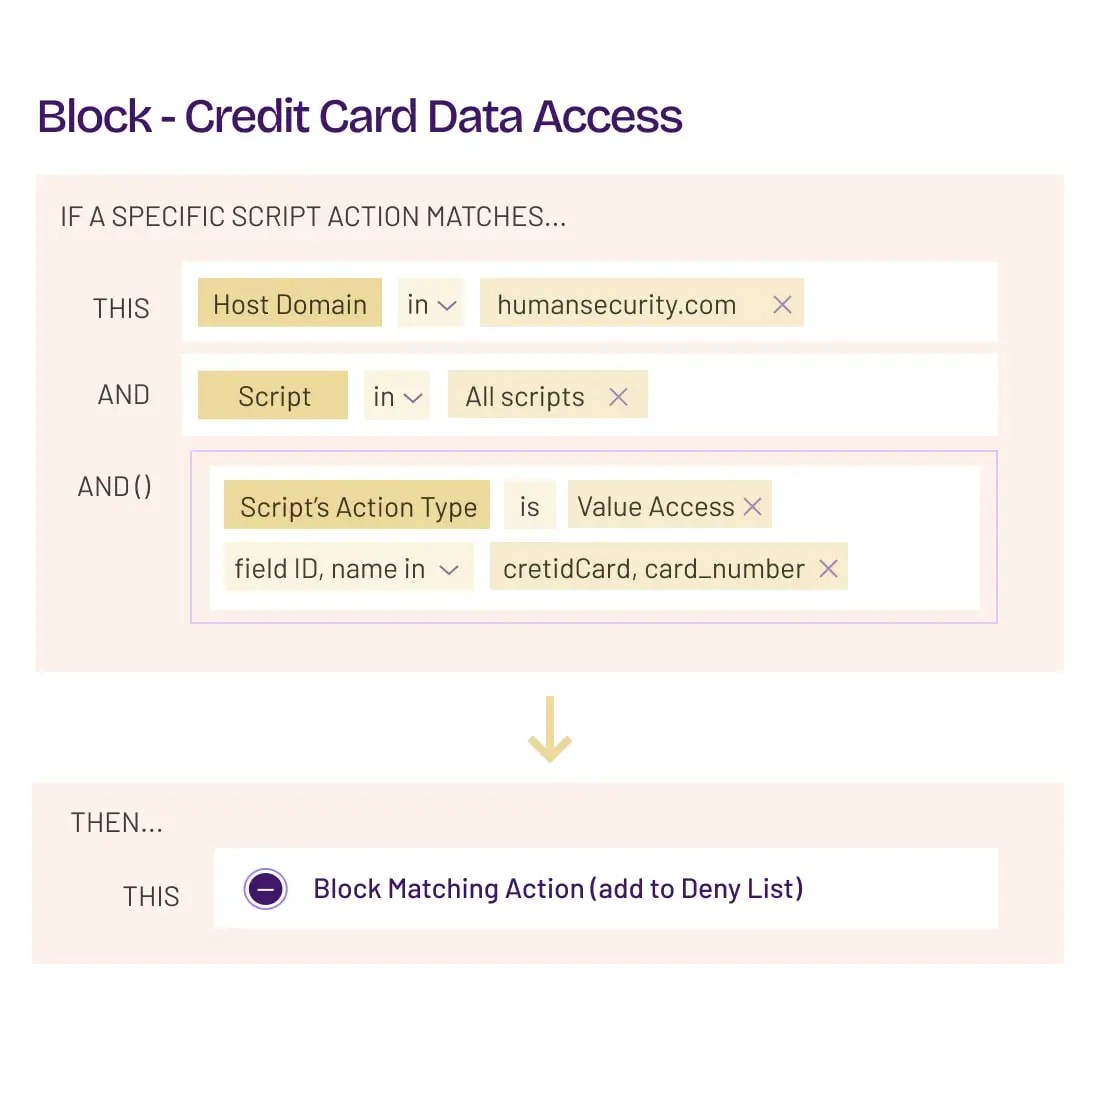Select Block Matching Action (add to Deny List)
This screenshot has height=1100, width=1100.
(558, 889)
